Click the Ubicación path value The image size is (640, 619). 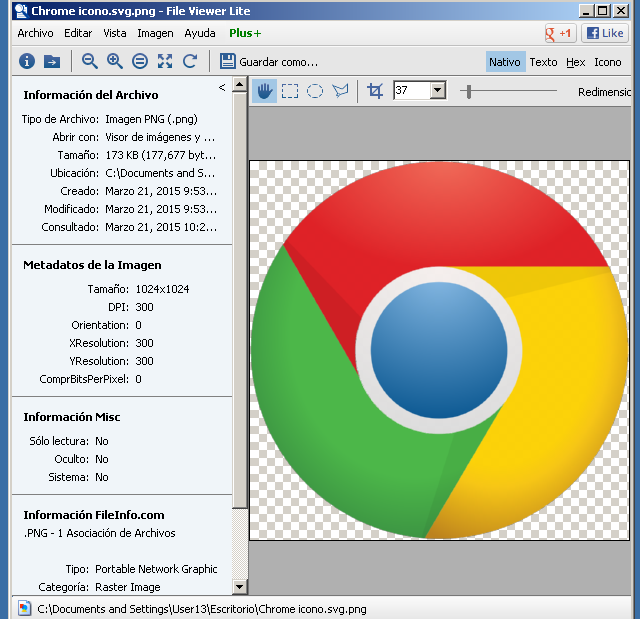click(160, 173)
